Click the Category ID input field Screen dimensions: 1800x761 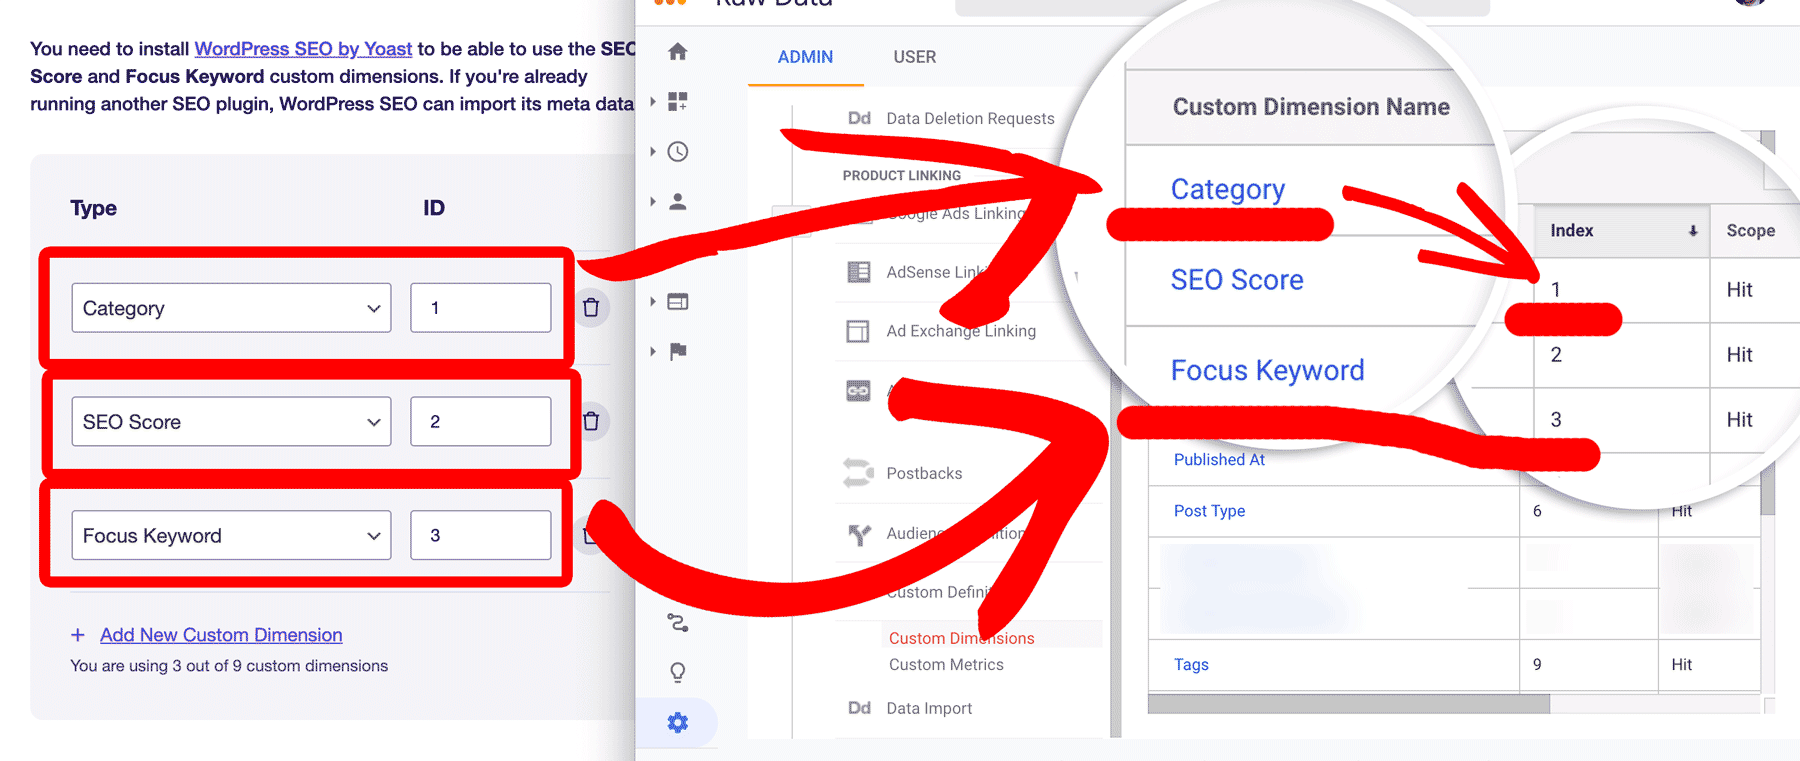(480, 308)
